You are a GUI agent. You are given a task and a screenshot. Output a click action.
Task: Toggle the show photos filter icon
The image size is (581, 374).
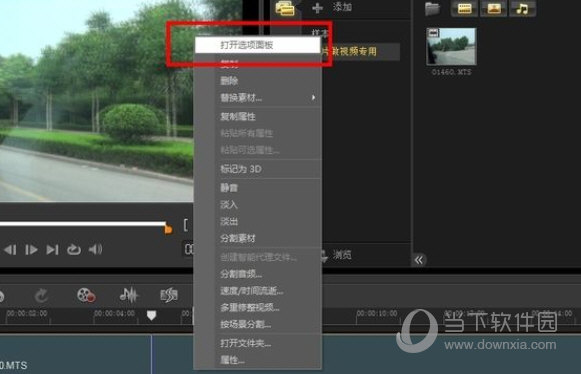(494, 8)
